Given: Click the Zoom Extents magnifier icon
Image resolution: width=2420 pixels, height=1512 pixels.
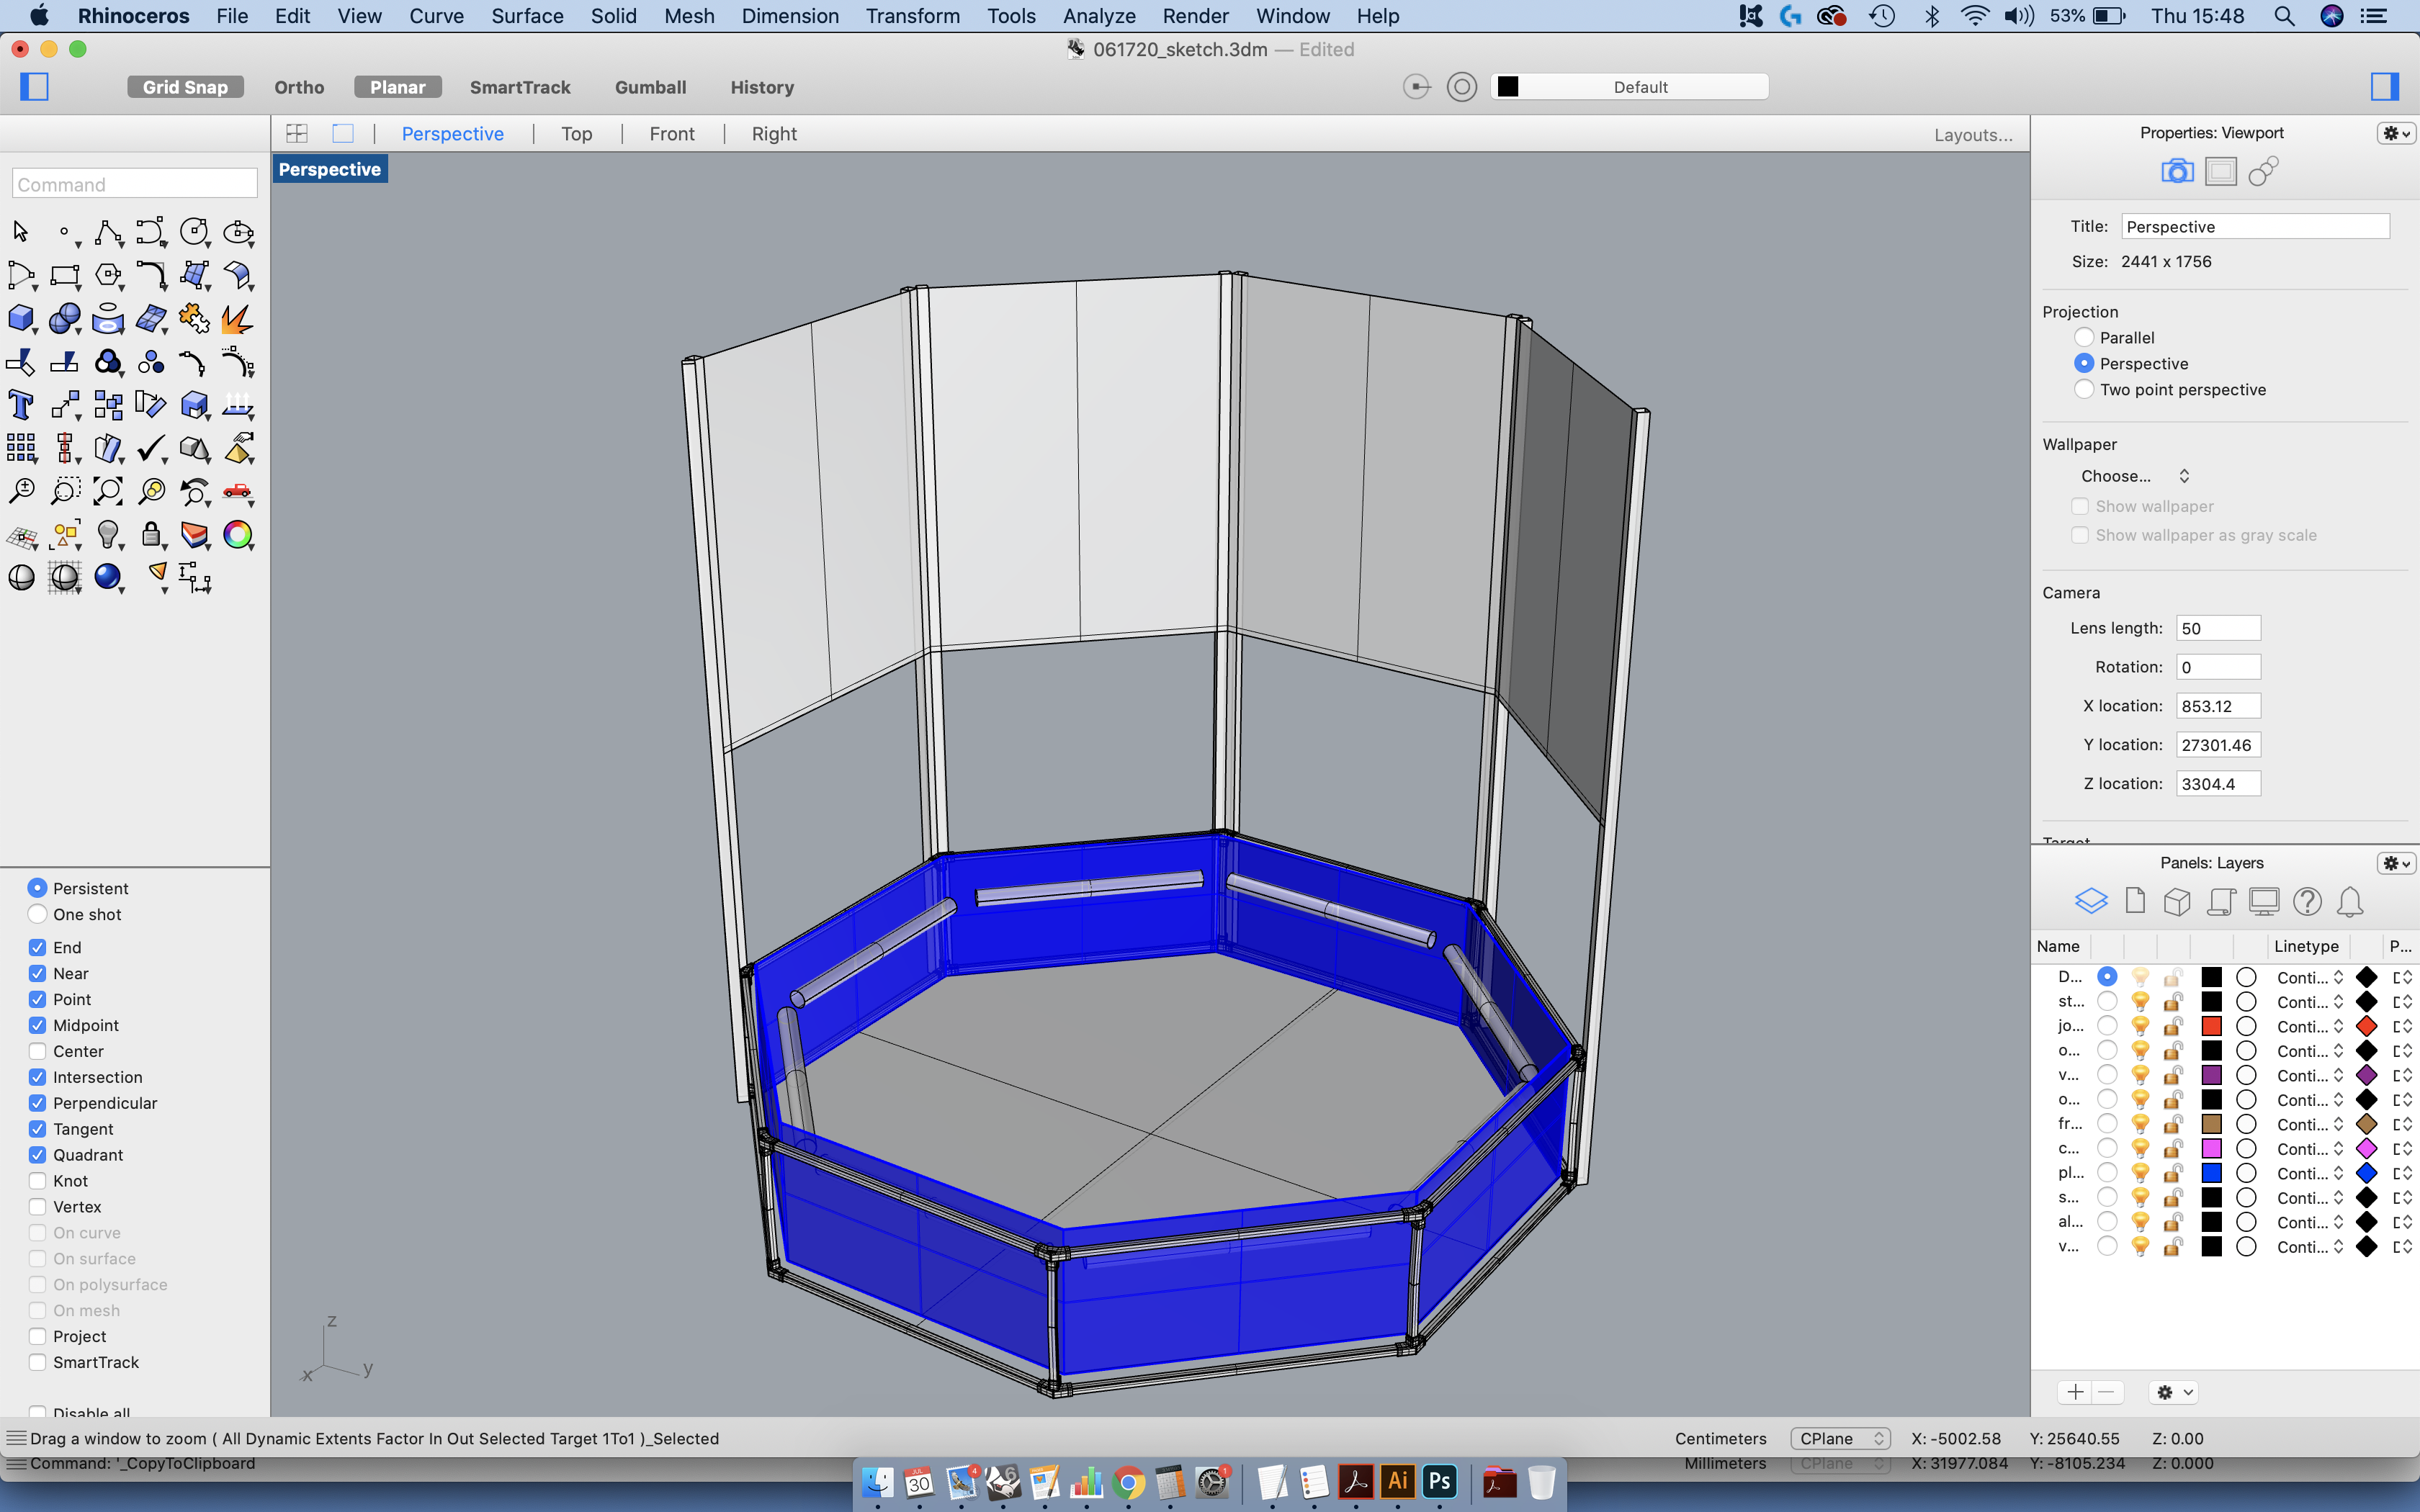Looking at the screenshot, I should tap(107, 491).
